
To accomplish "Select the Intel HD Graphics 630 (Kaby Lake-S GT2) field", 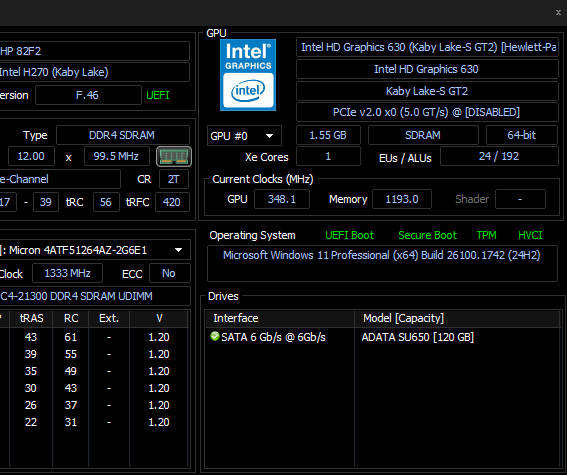I will pyautogui.click(x=427, y=47).
